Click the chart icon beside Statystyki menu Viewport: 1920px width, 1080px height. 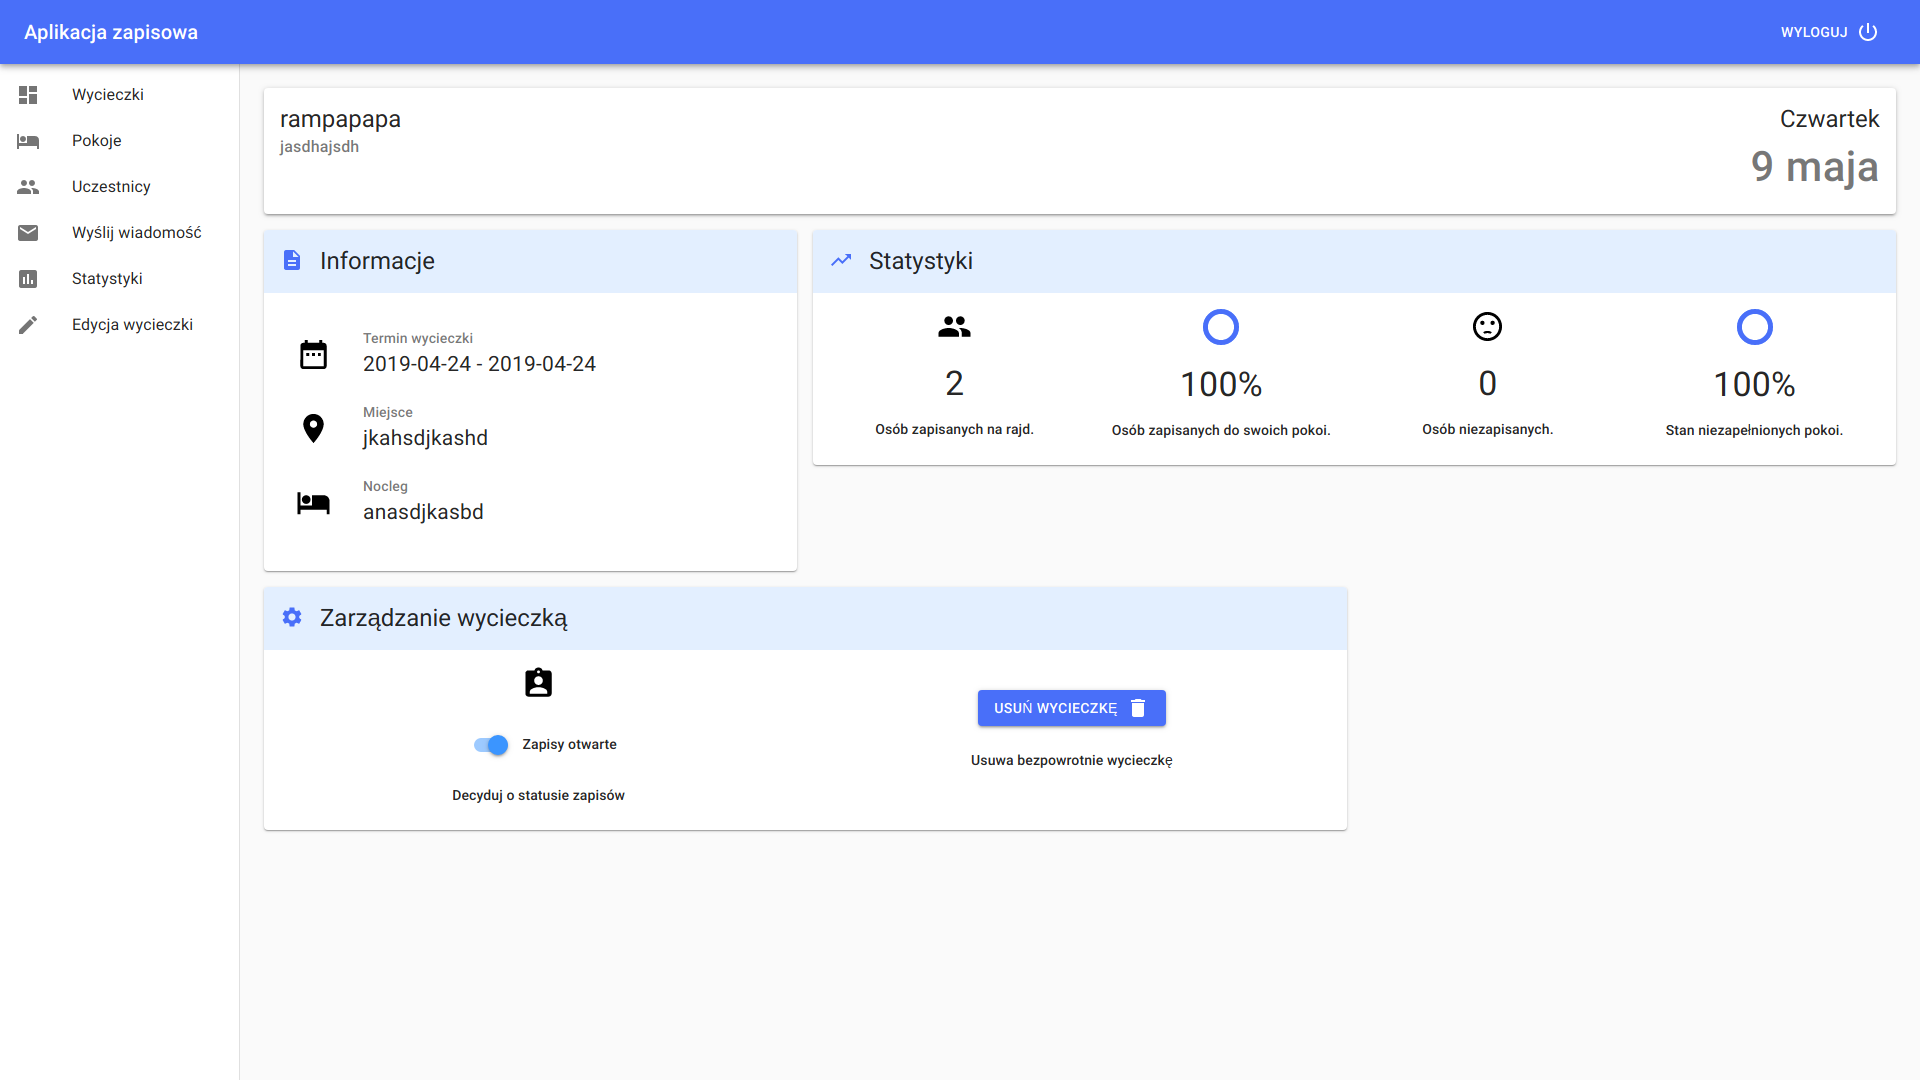point(28,279)
